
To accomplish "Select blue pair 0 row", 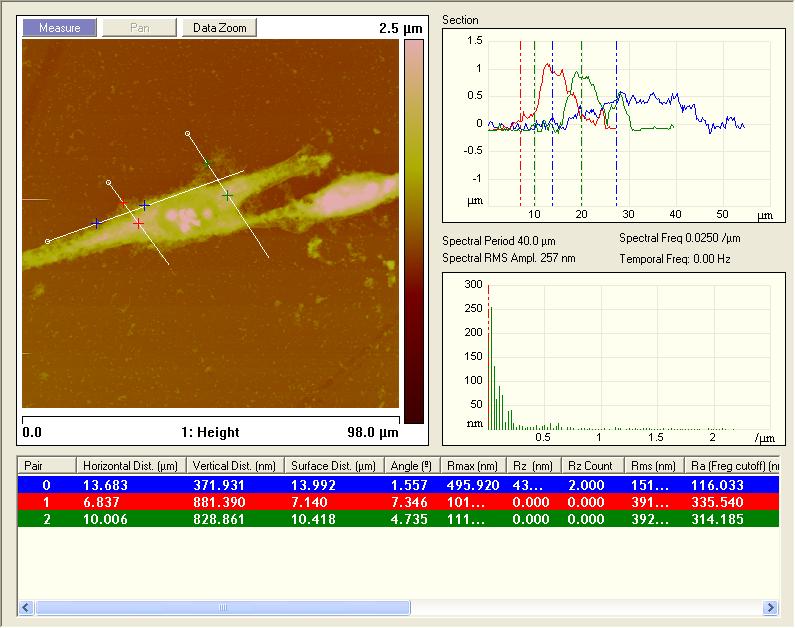I will point(398,485).
